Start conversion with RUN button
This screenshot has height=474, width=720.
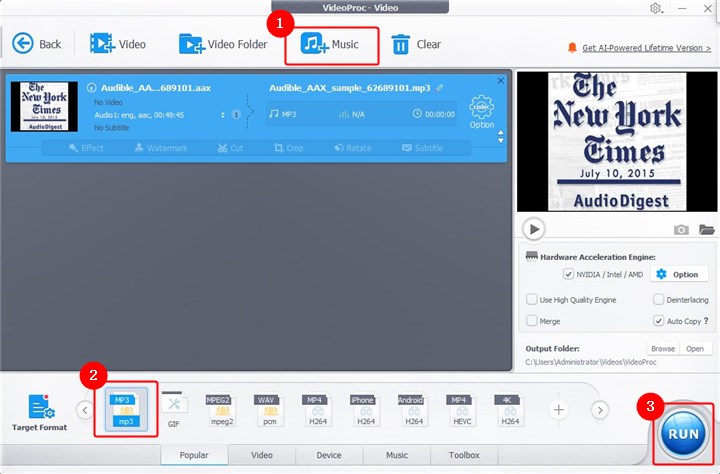point(683,433)
